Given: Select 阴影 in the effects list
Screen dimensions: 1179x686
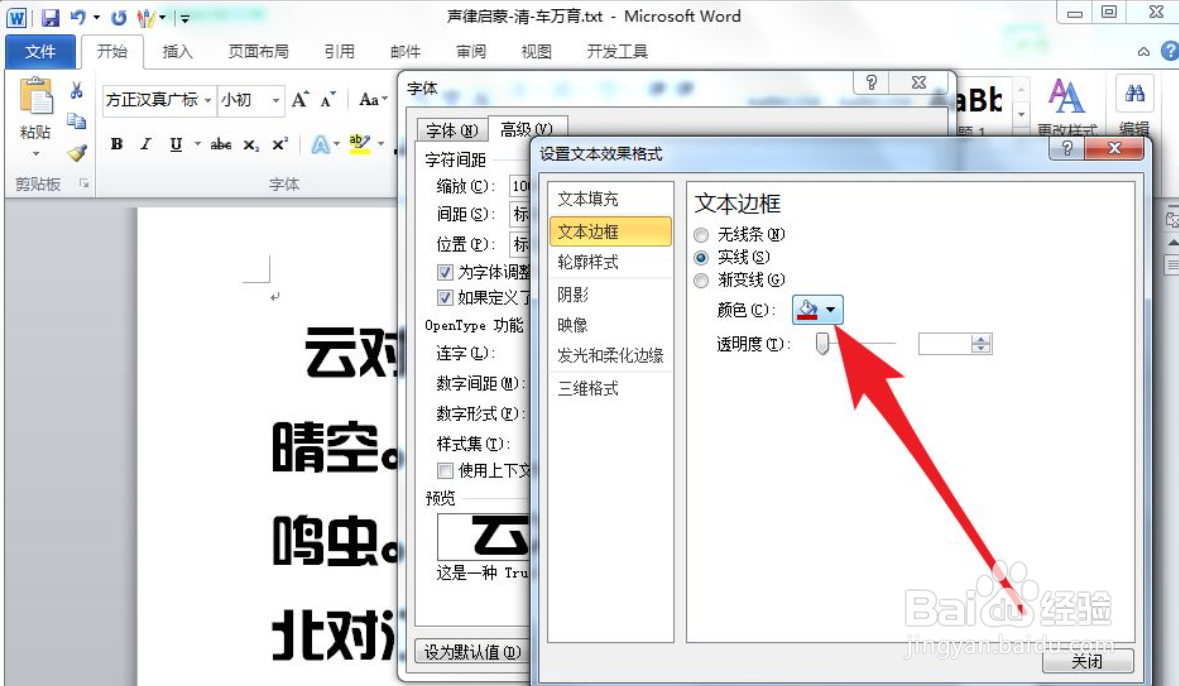Looking at the screenshot, I should (572, 294).
